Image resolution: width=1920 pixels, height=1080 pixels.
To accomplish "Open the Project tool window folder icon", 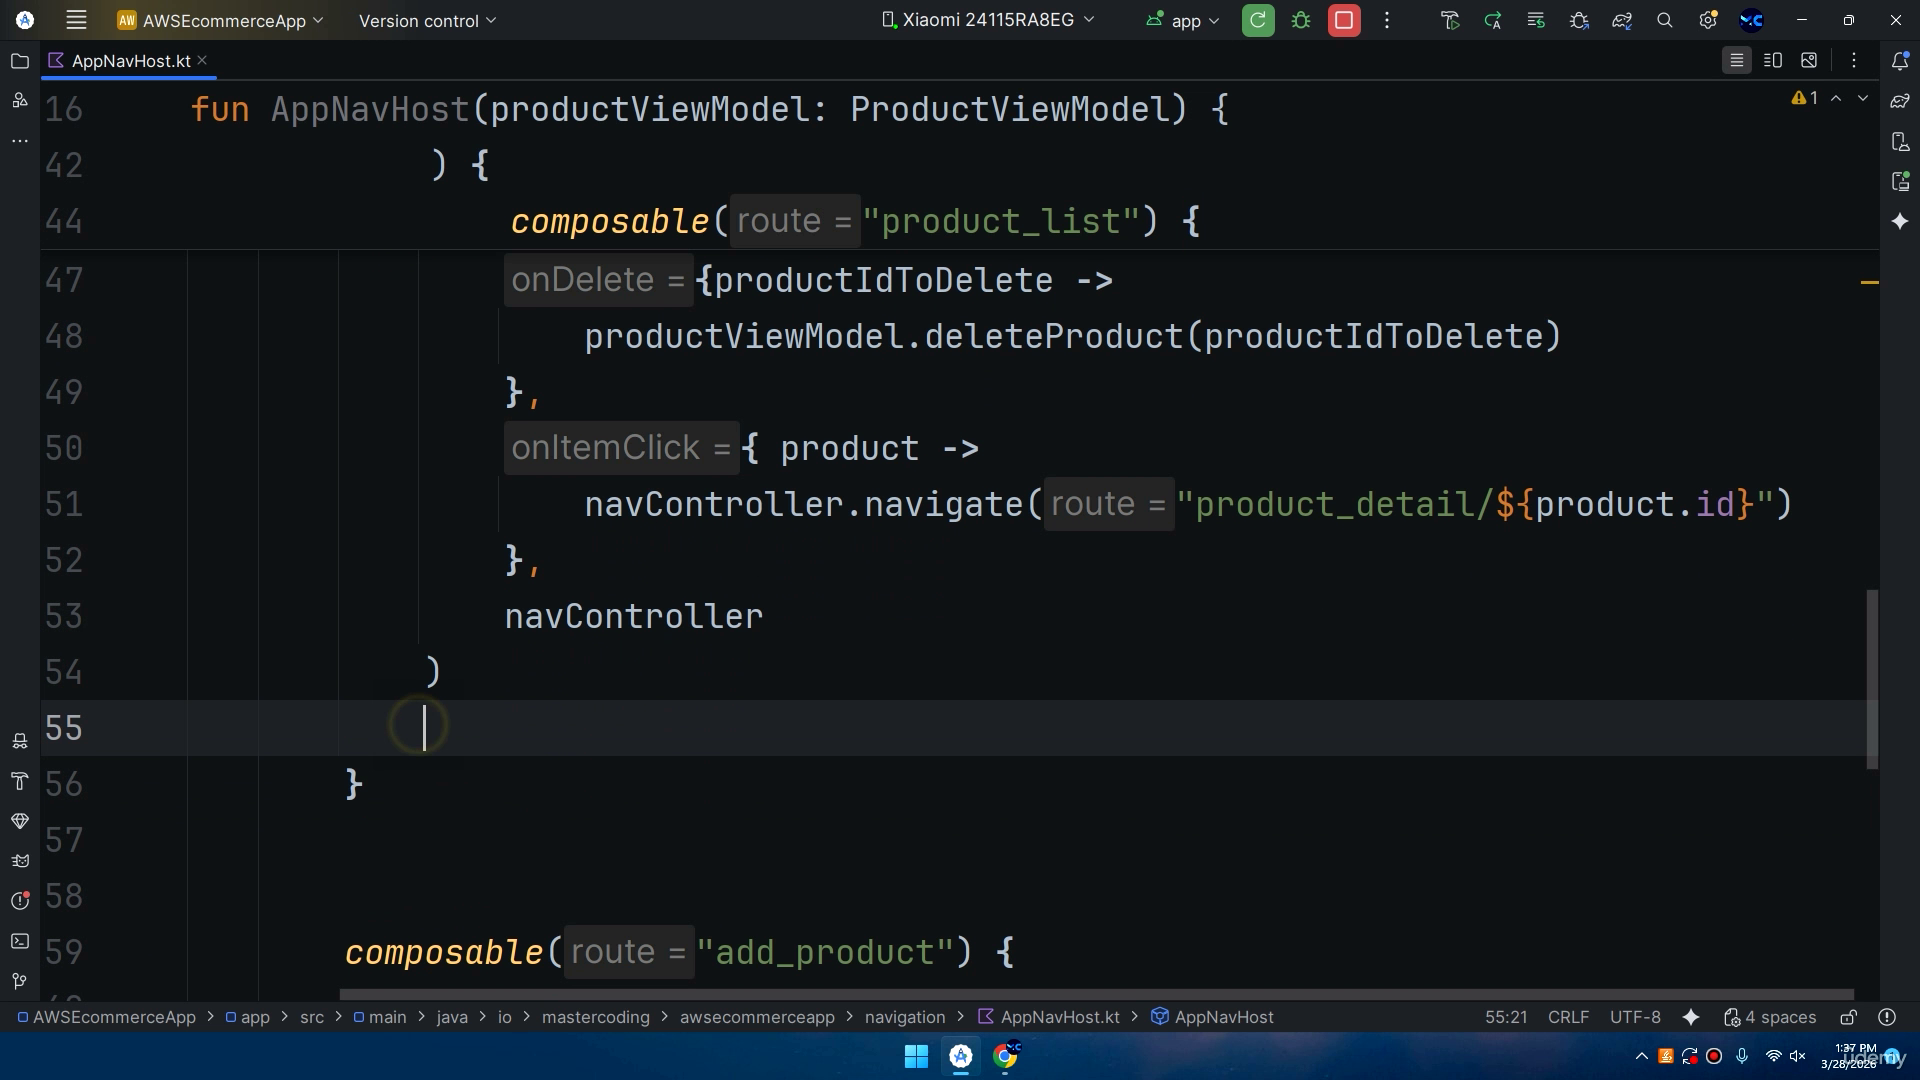I will point(19,61).
